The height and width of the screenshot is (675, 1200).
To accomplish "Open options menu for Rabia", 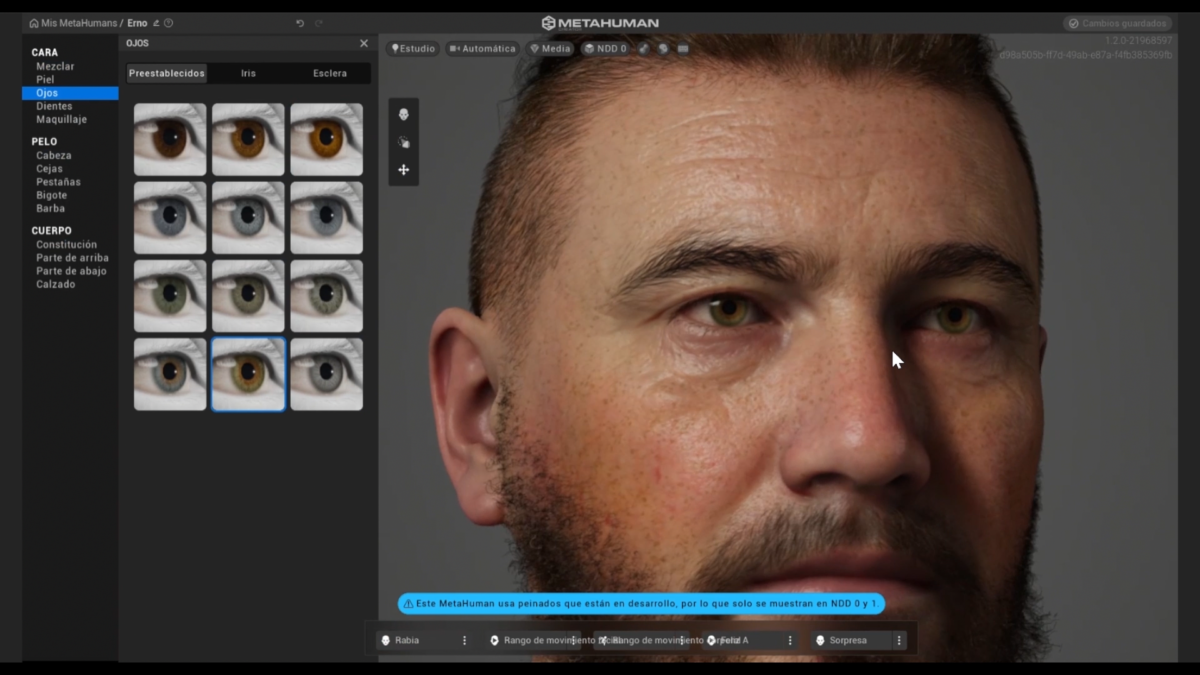I will (464, 640).
